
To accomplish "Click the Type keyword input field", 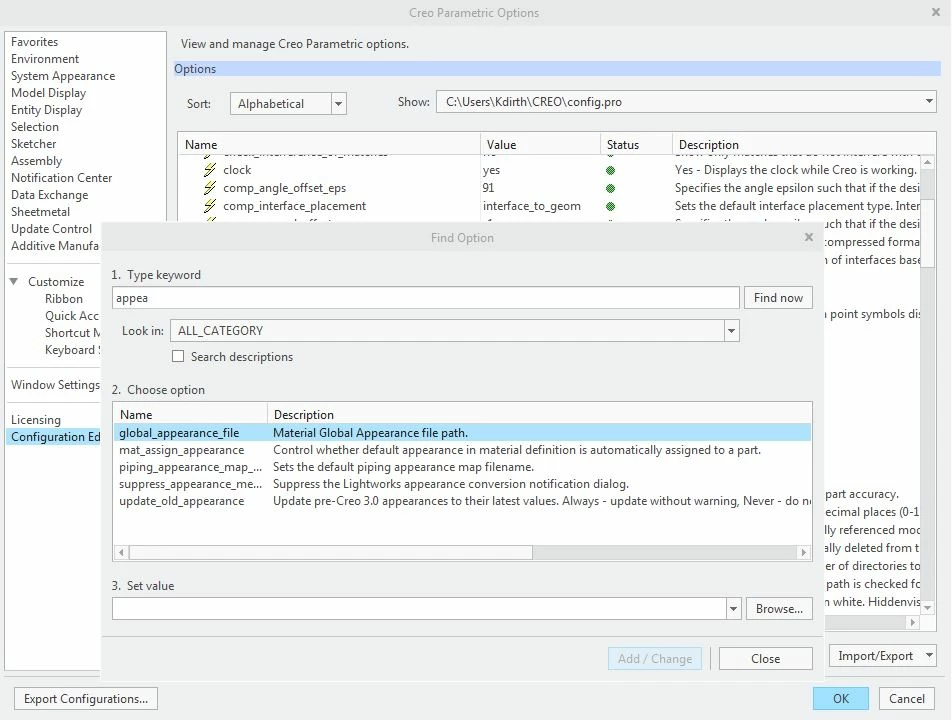I will pyautogui.click(x=426, y=297).
